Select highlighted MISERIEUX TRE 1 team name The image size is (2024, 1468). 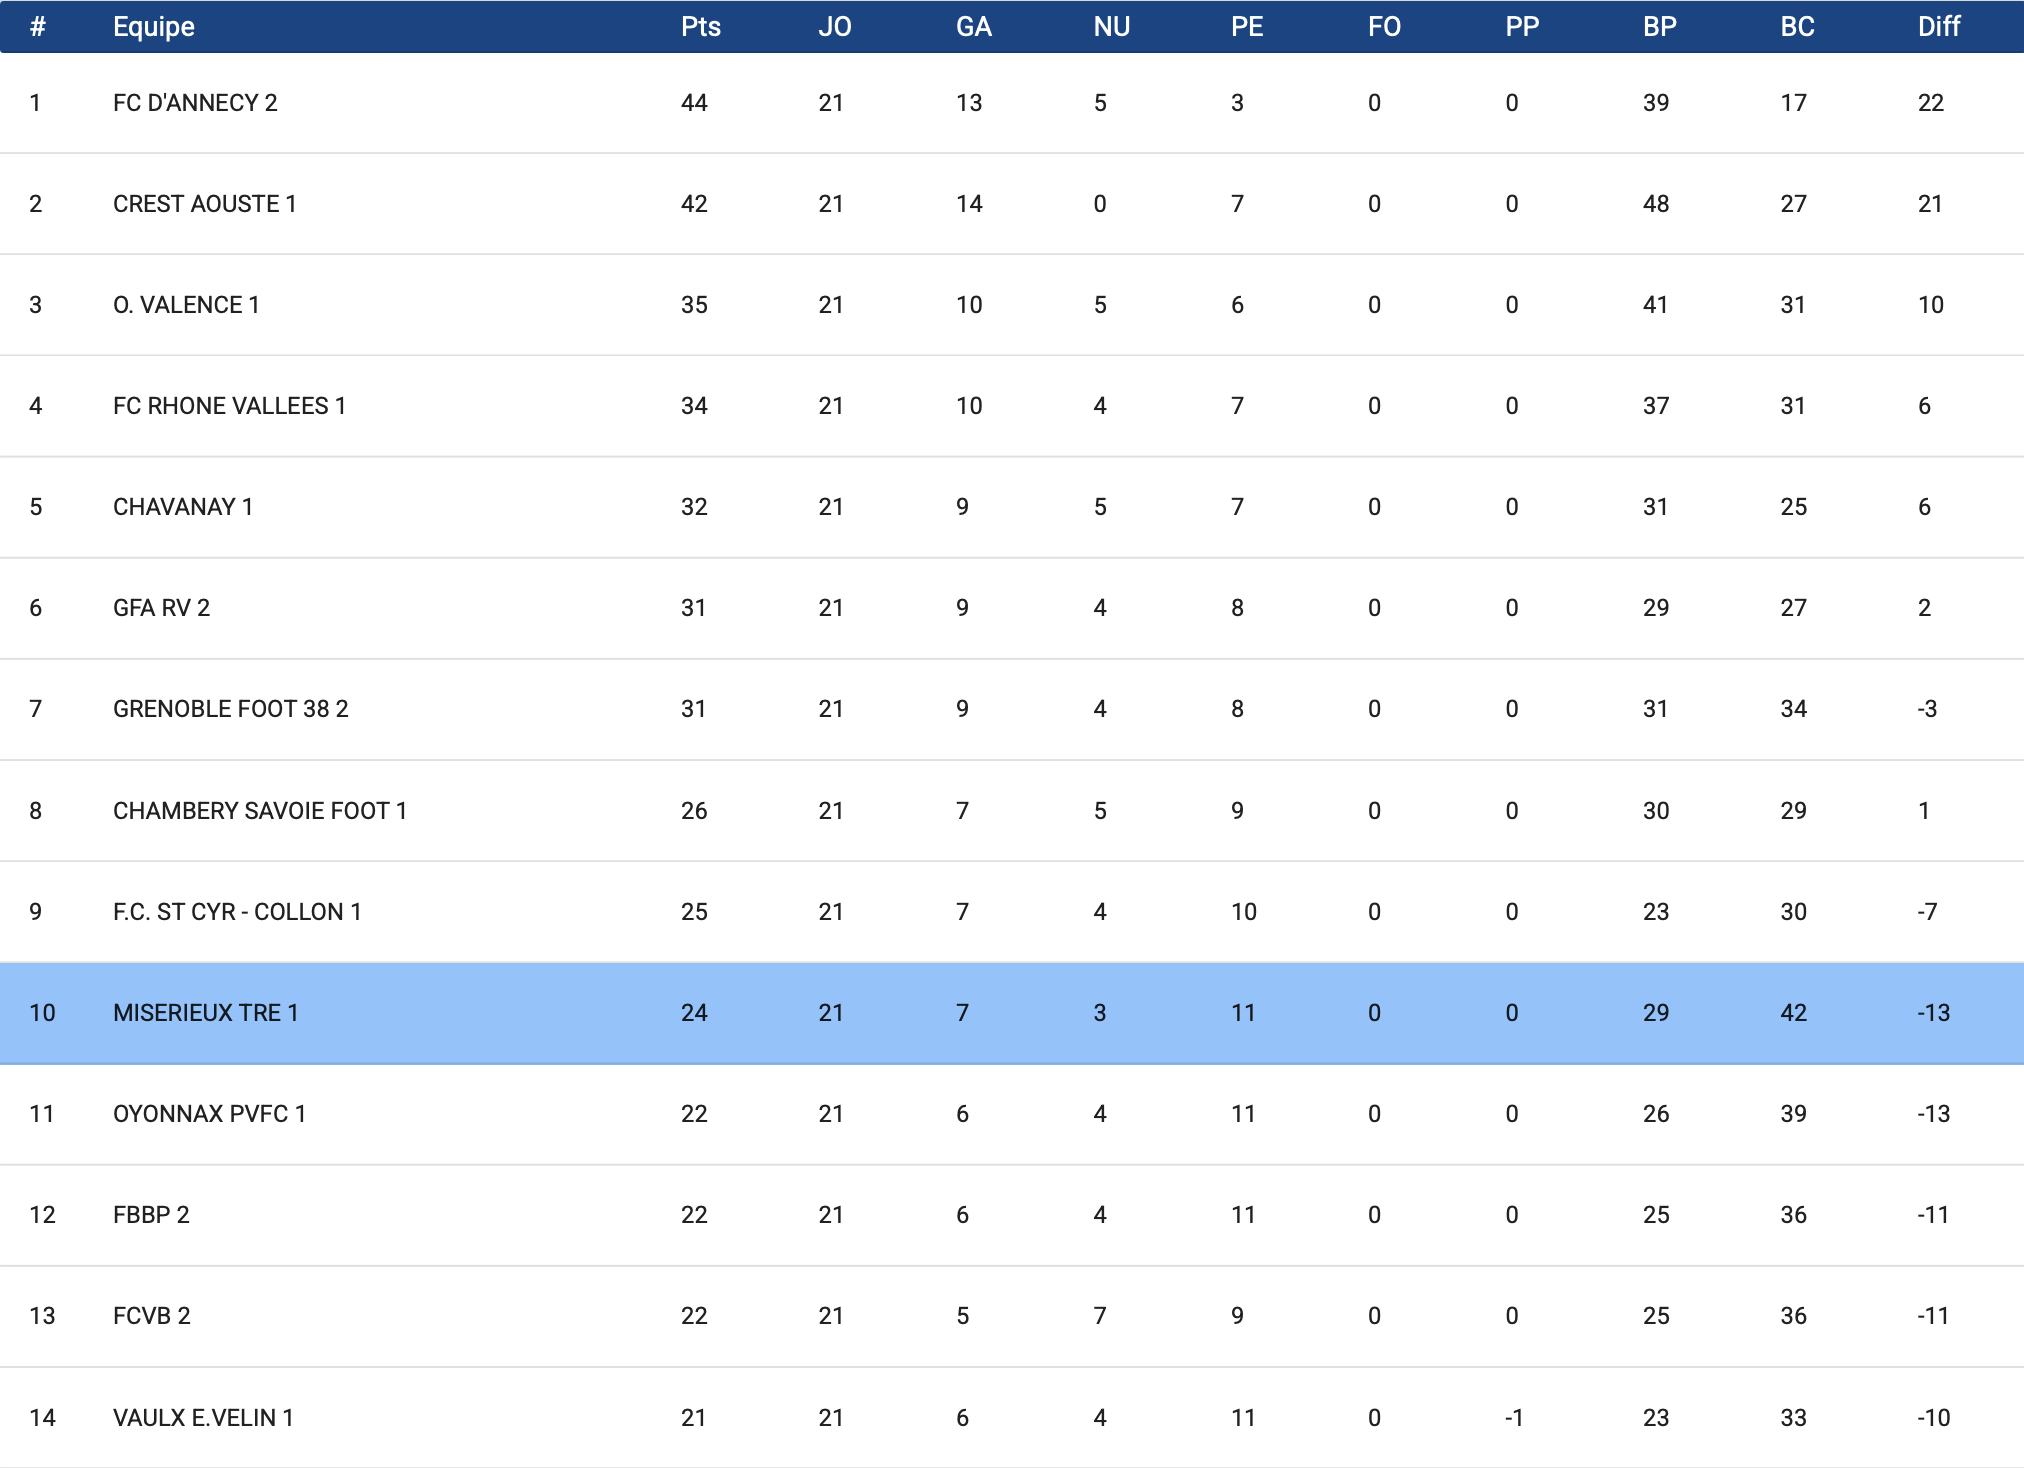click(x=206, y=1013)
